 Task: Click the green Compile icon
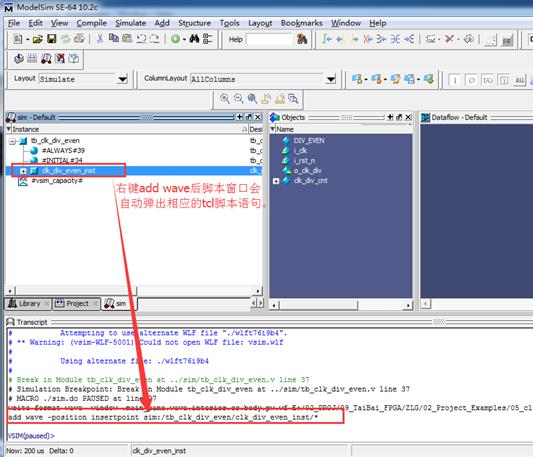175,39
